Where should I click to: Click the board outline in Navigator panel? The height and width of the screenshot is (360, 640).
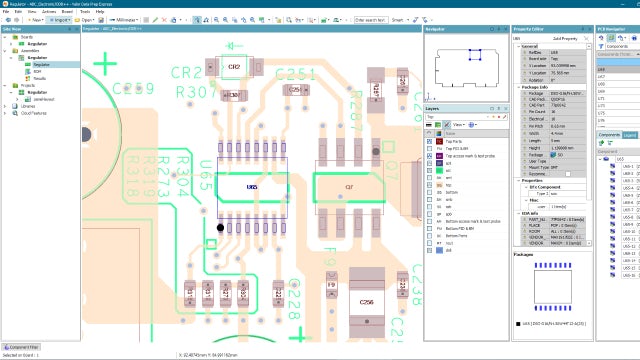[x=467, y=68]
